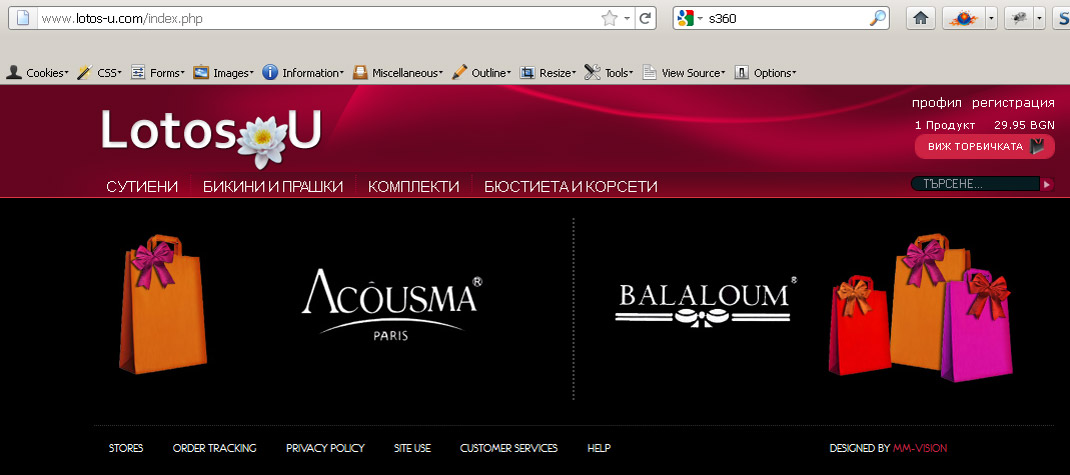Click the blue Information icon
This screenshot has width=1070, height=475.
coord(270,72)
